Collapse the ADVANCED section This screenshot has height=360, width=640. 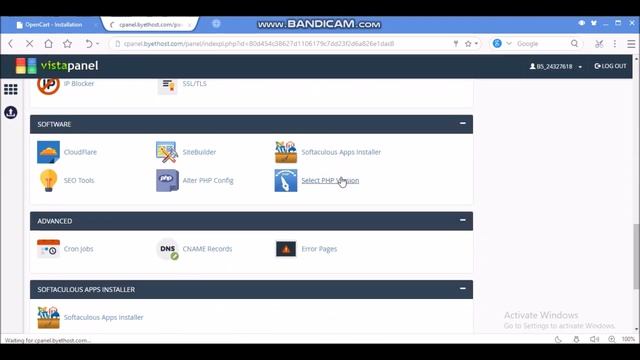coord(462,220)
